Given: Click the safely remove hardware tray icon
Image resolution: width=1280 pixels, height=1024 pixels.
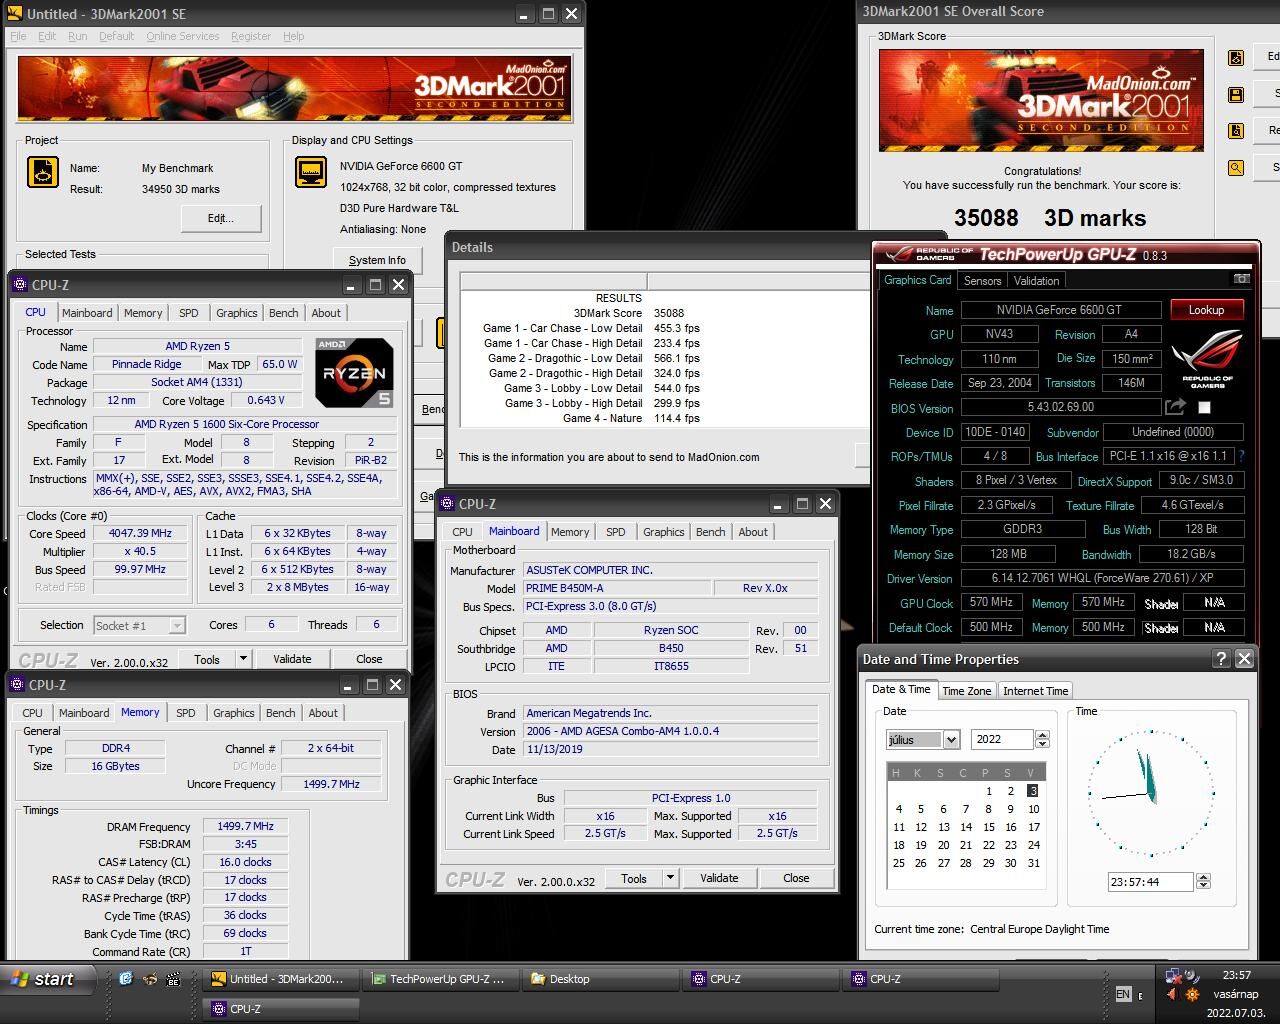Looking at the screenshot, I should 1192,976.
